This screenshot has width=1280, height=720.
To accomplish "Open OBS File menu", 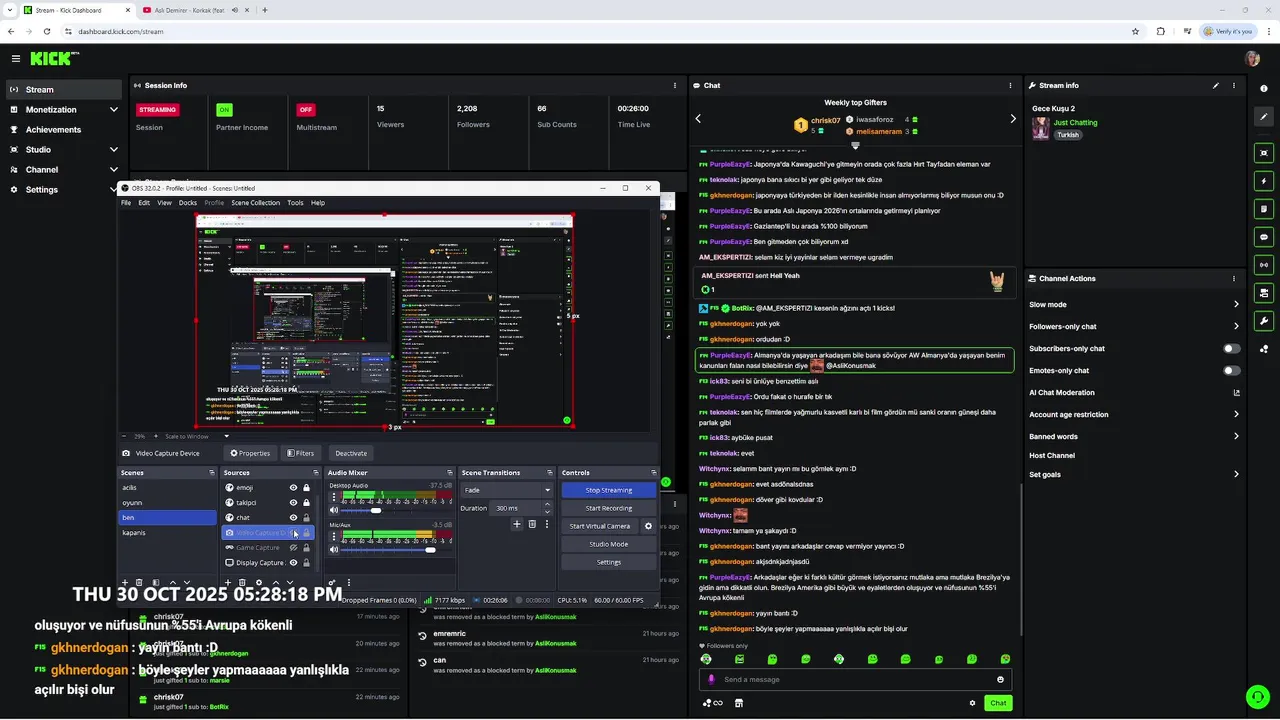I will click(126, 203).
